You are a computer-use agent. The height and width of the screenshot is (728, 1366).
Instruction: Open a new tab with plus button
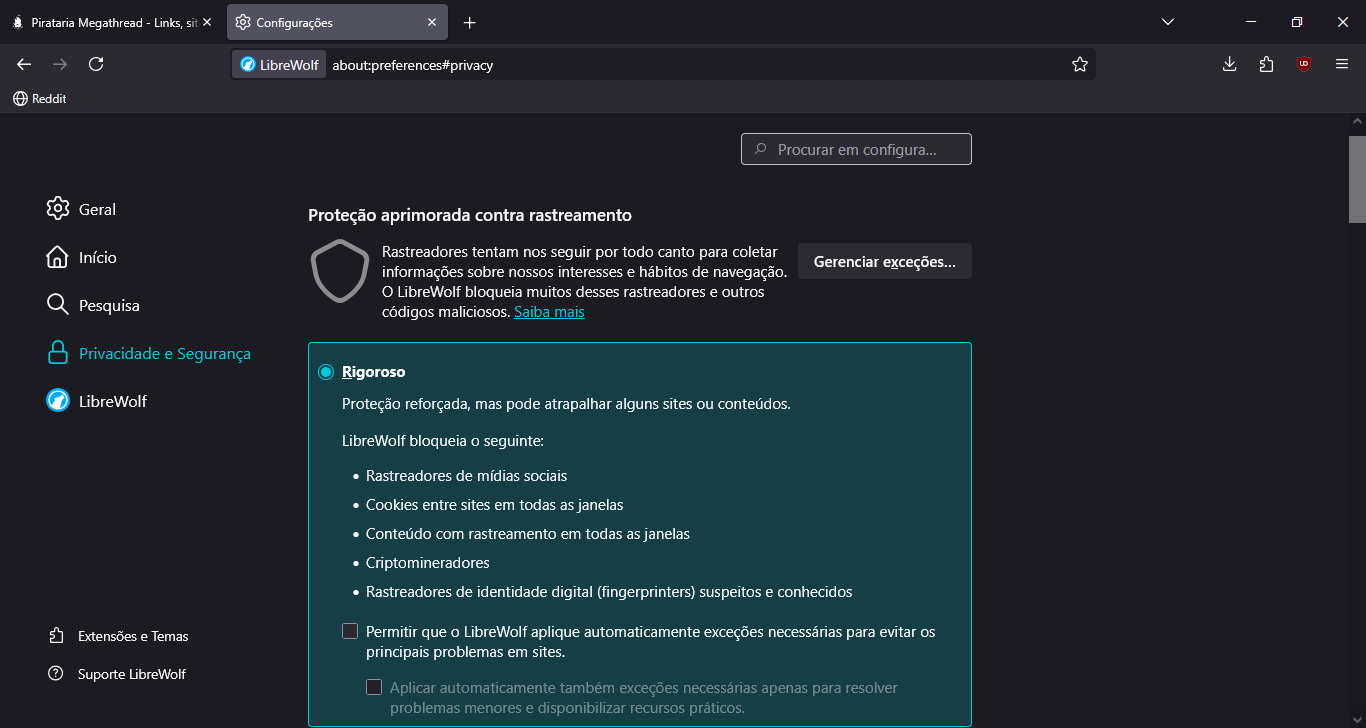coord(470,22)
